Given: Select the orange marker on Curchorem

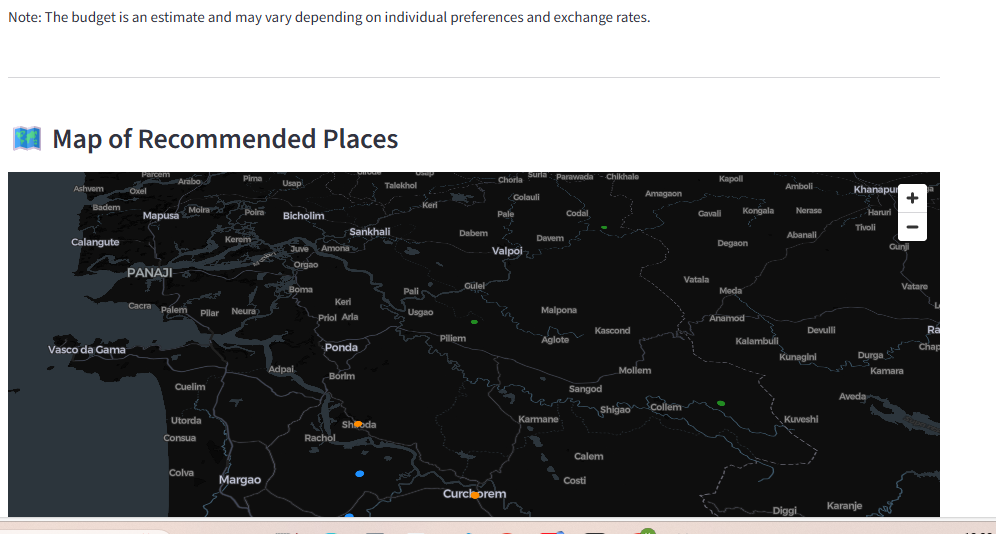Looking at the screenshot, I should [x=475, y=494].
